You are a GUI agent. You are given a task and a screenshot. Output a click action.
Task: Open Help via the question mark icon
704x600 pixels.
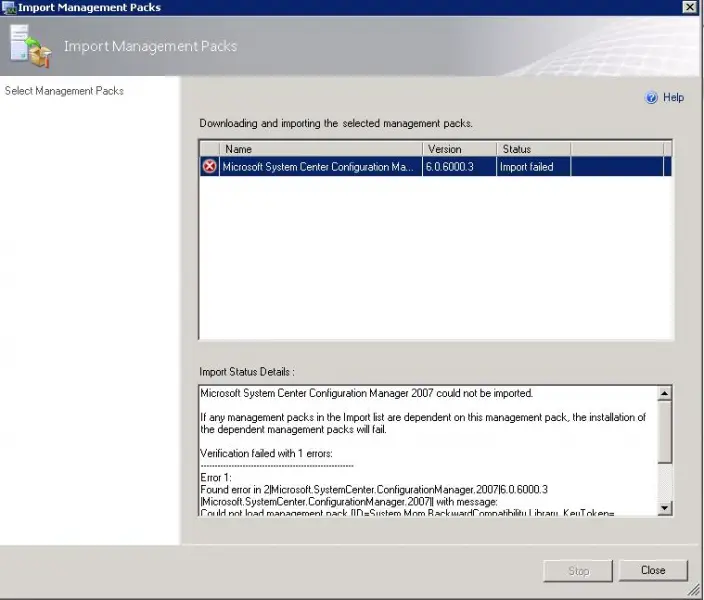point(651,97)
